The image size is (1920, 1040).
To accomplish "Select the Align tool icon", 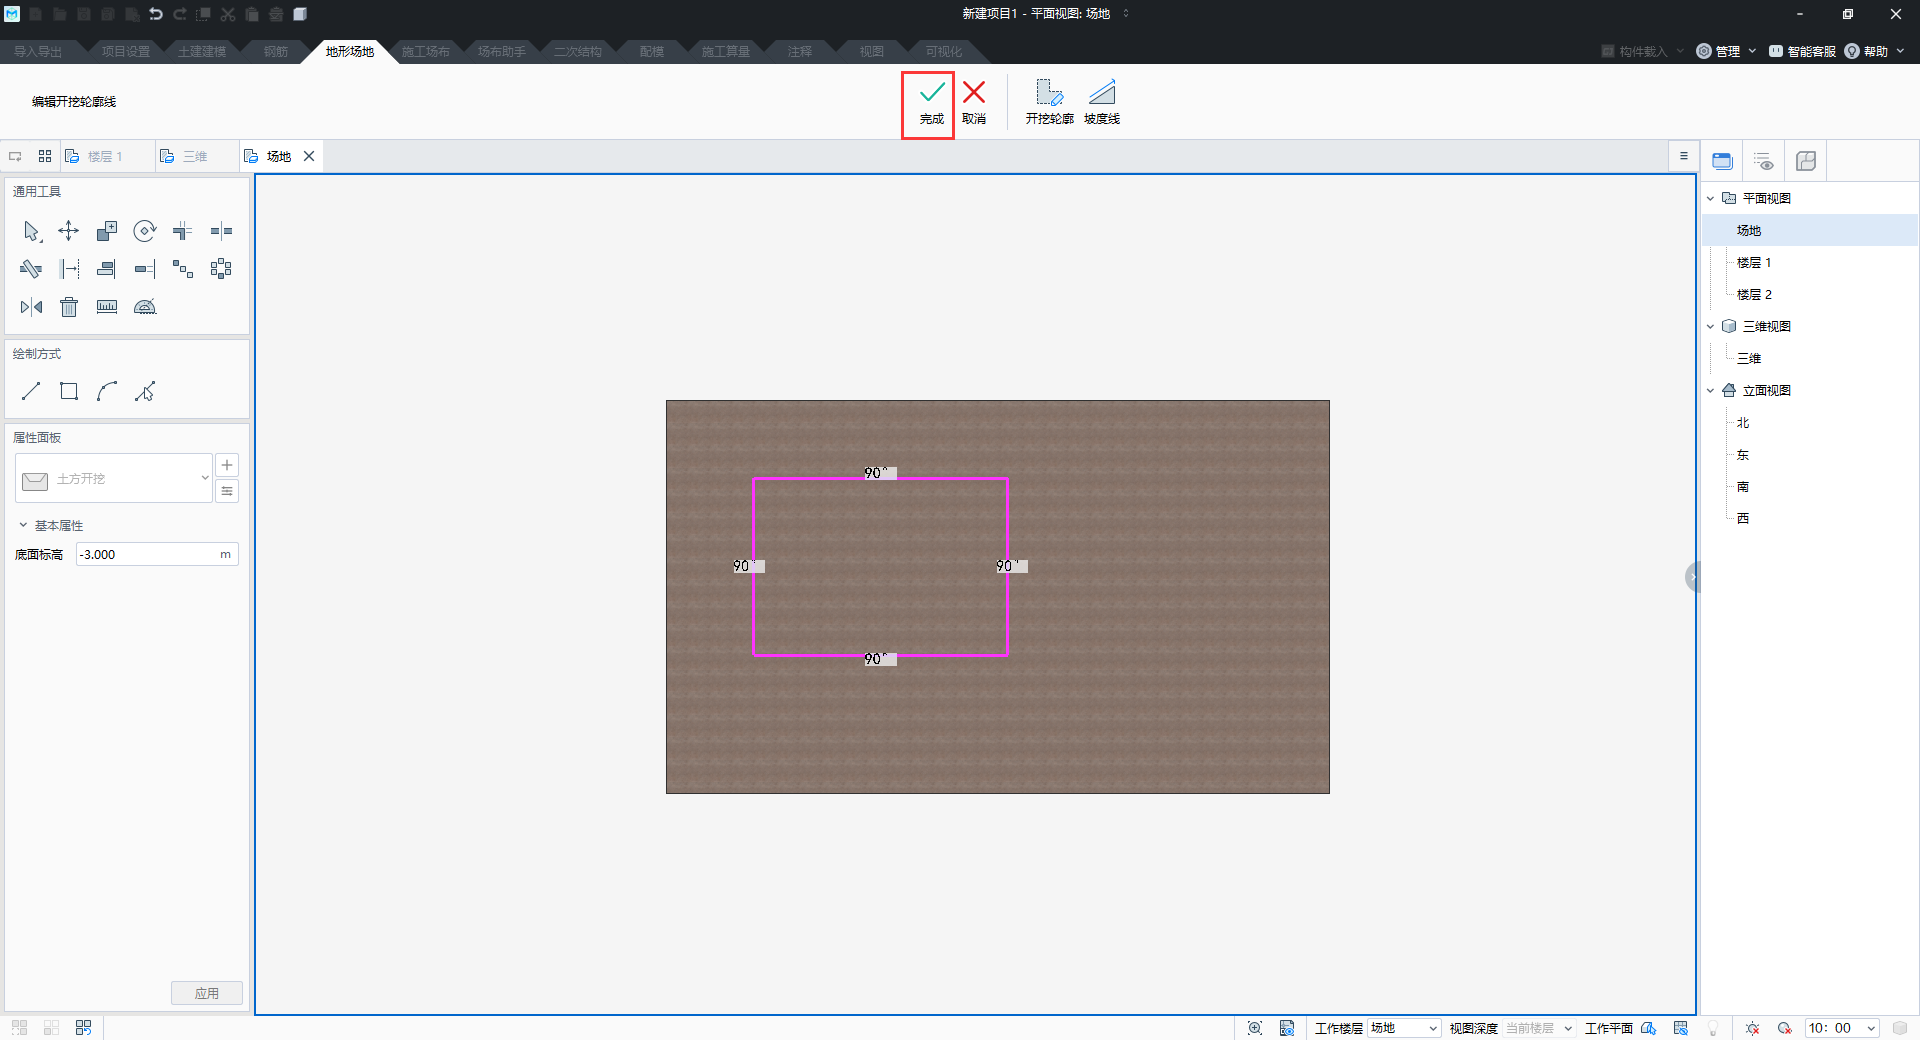I will click(107, 269).
